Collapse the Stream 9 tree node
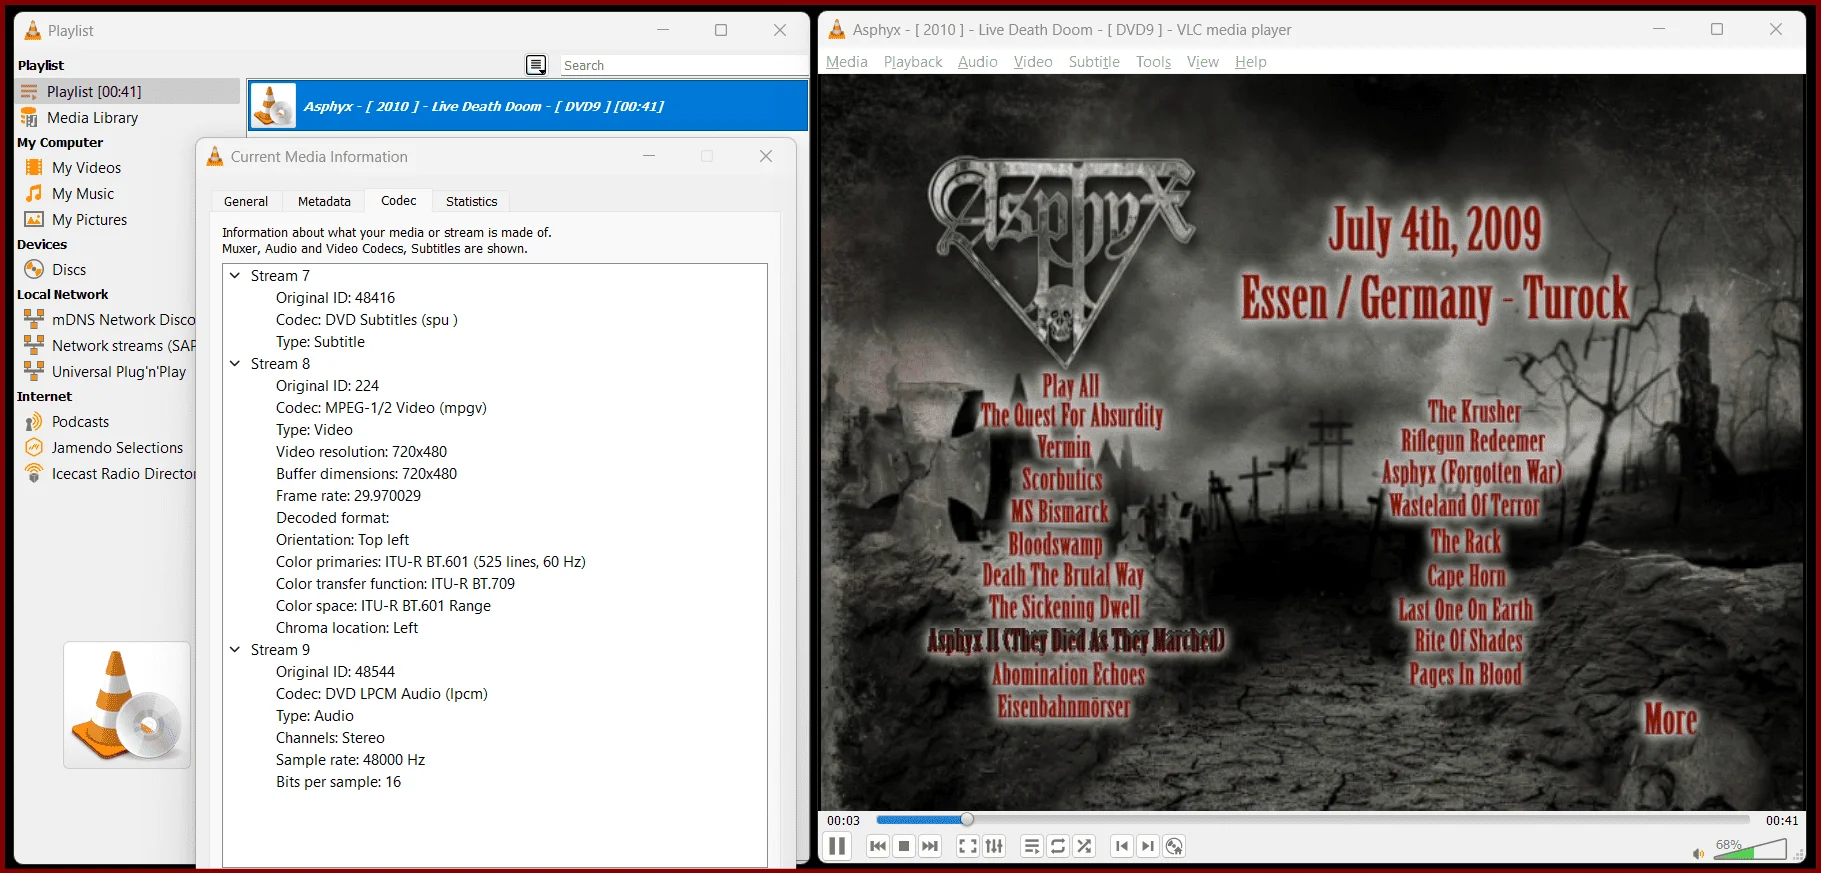This screenshot has width=1821, height=873. point(235,649)
